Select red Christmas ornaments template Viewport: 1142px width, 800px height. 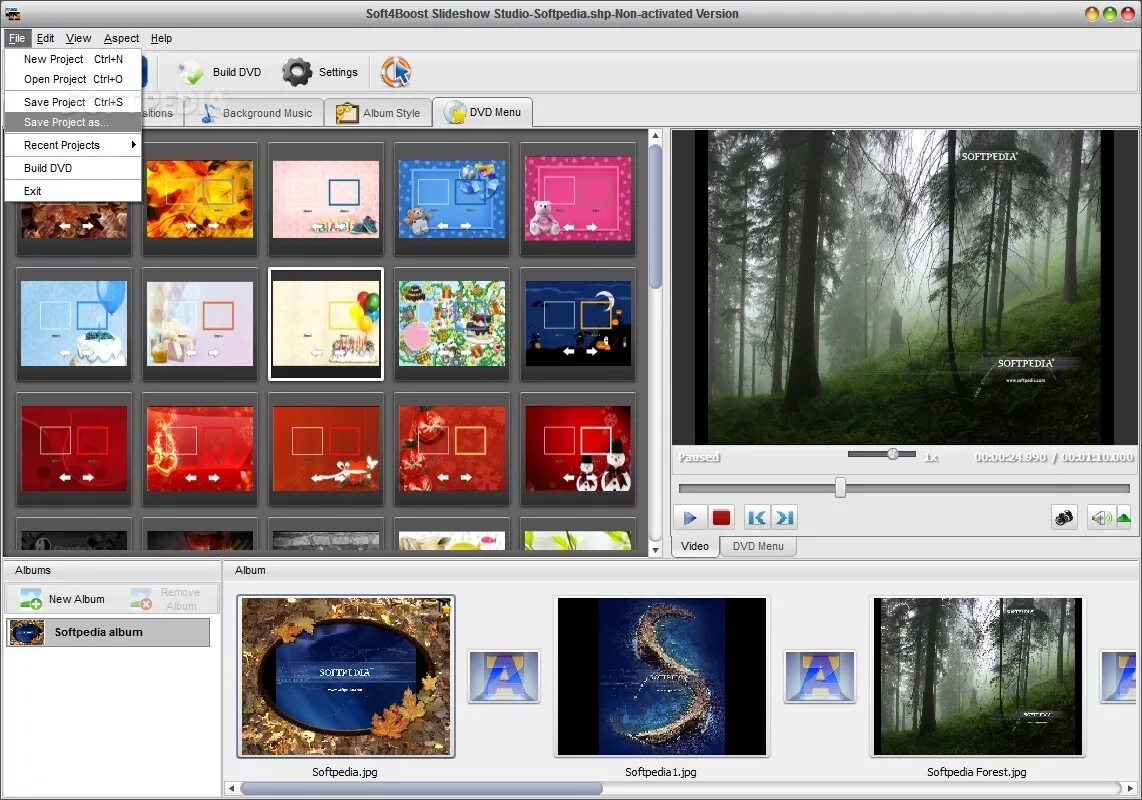click(x=452, y=449)
